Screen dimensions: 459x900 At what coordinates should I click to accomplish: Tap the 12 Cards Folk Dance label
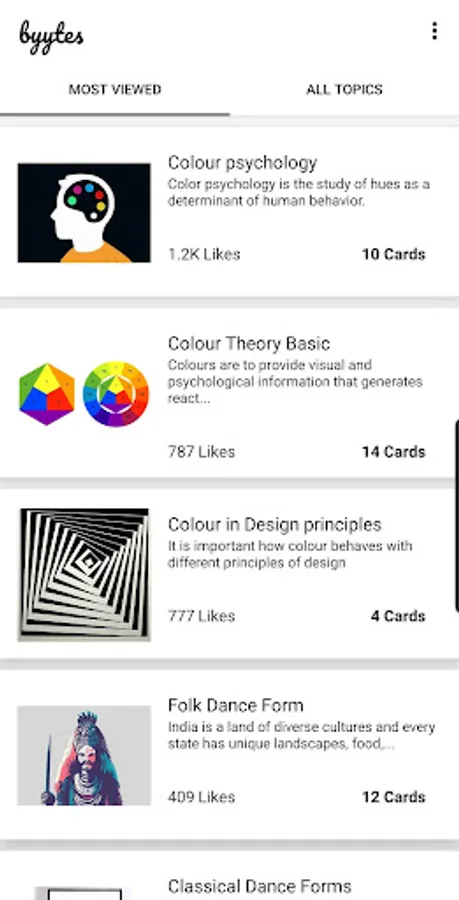394,797
